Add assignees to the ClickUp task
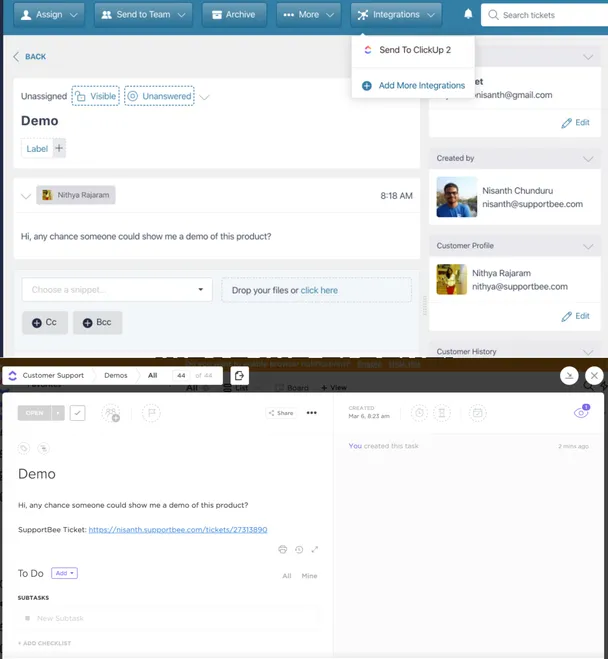The width and height of the screenshot is (608, 659). pos(111,413)
